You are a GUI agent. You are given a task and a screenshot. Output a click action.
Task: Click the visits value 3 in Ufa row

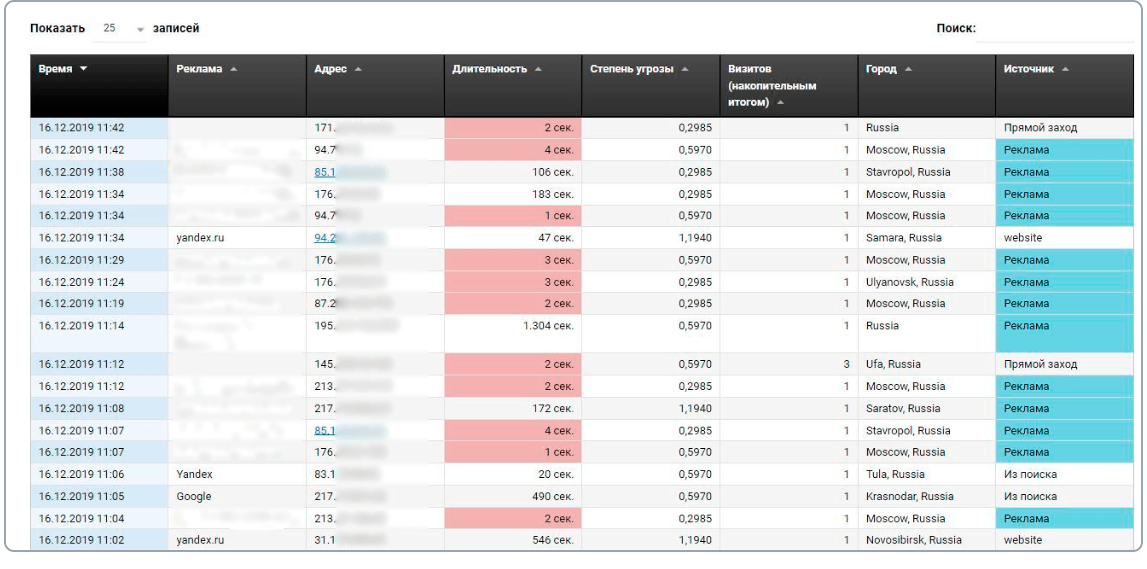pos(846,365)
